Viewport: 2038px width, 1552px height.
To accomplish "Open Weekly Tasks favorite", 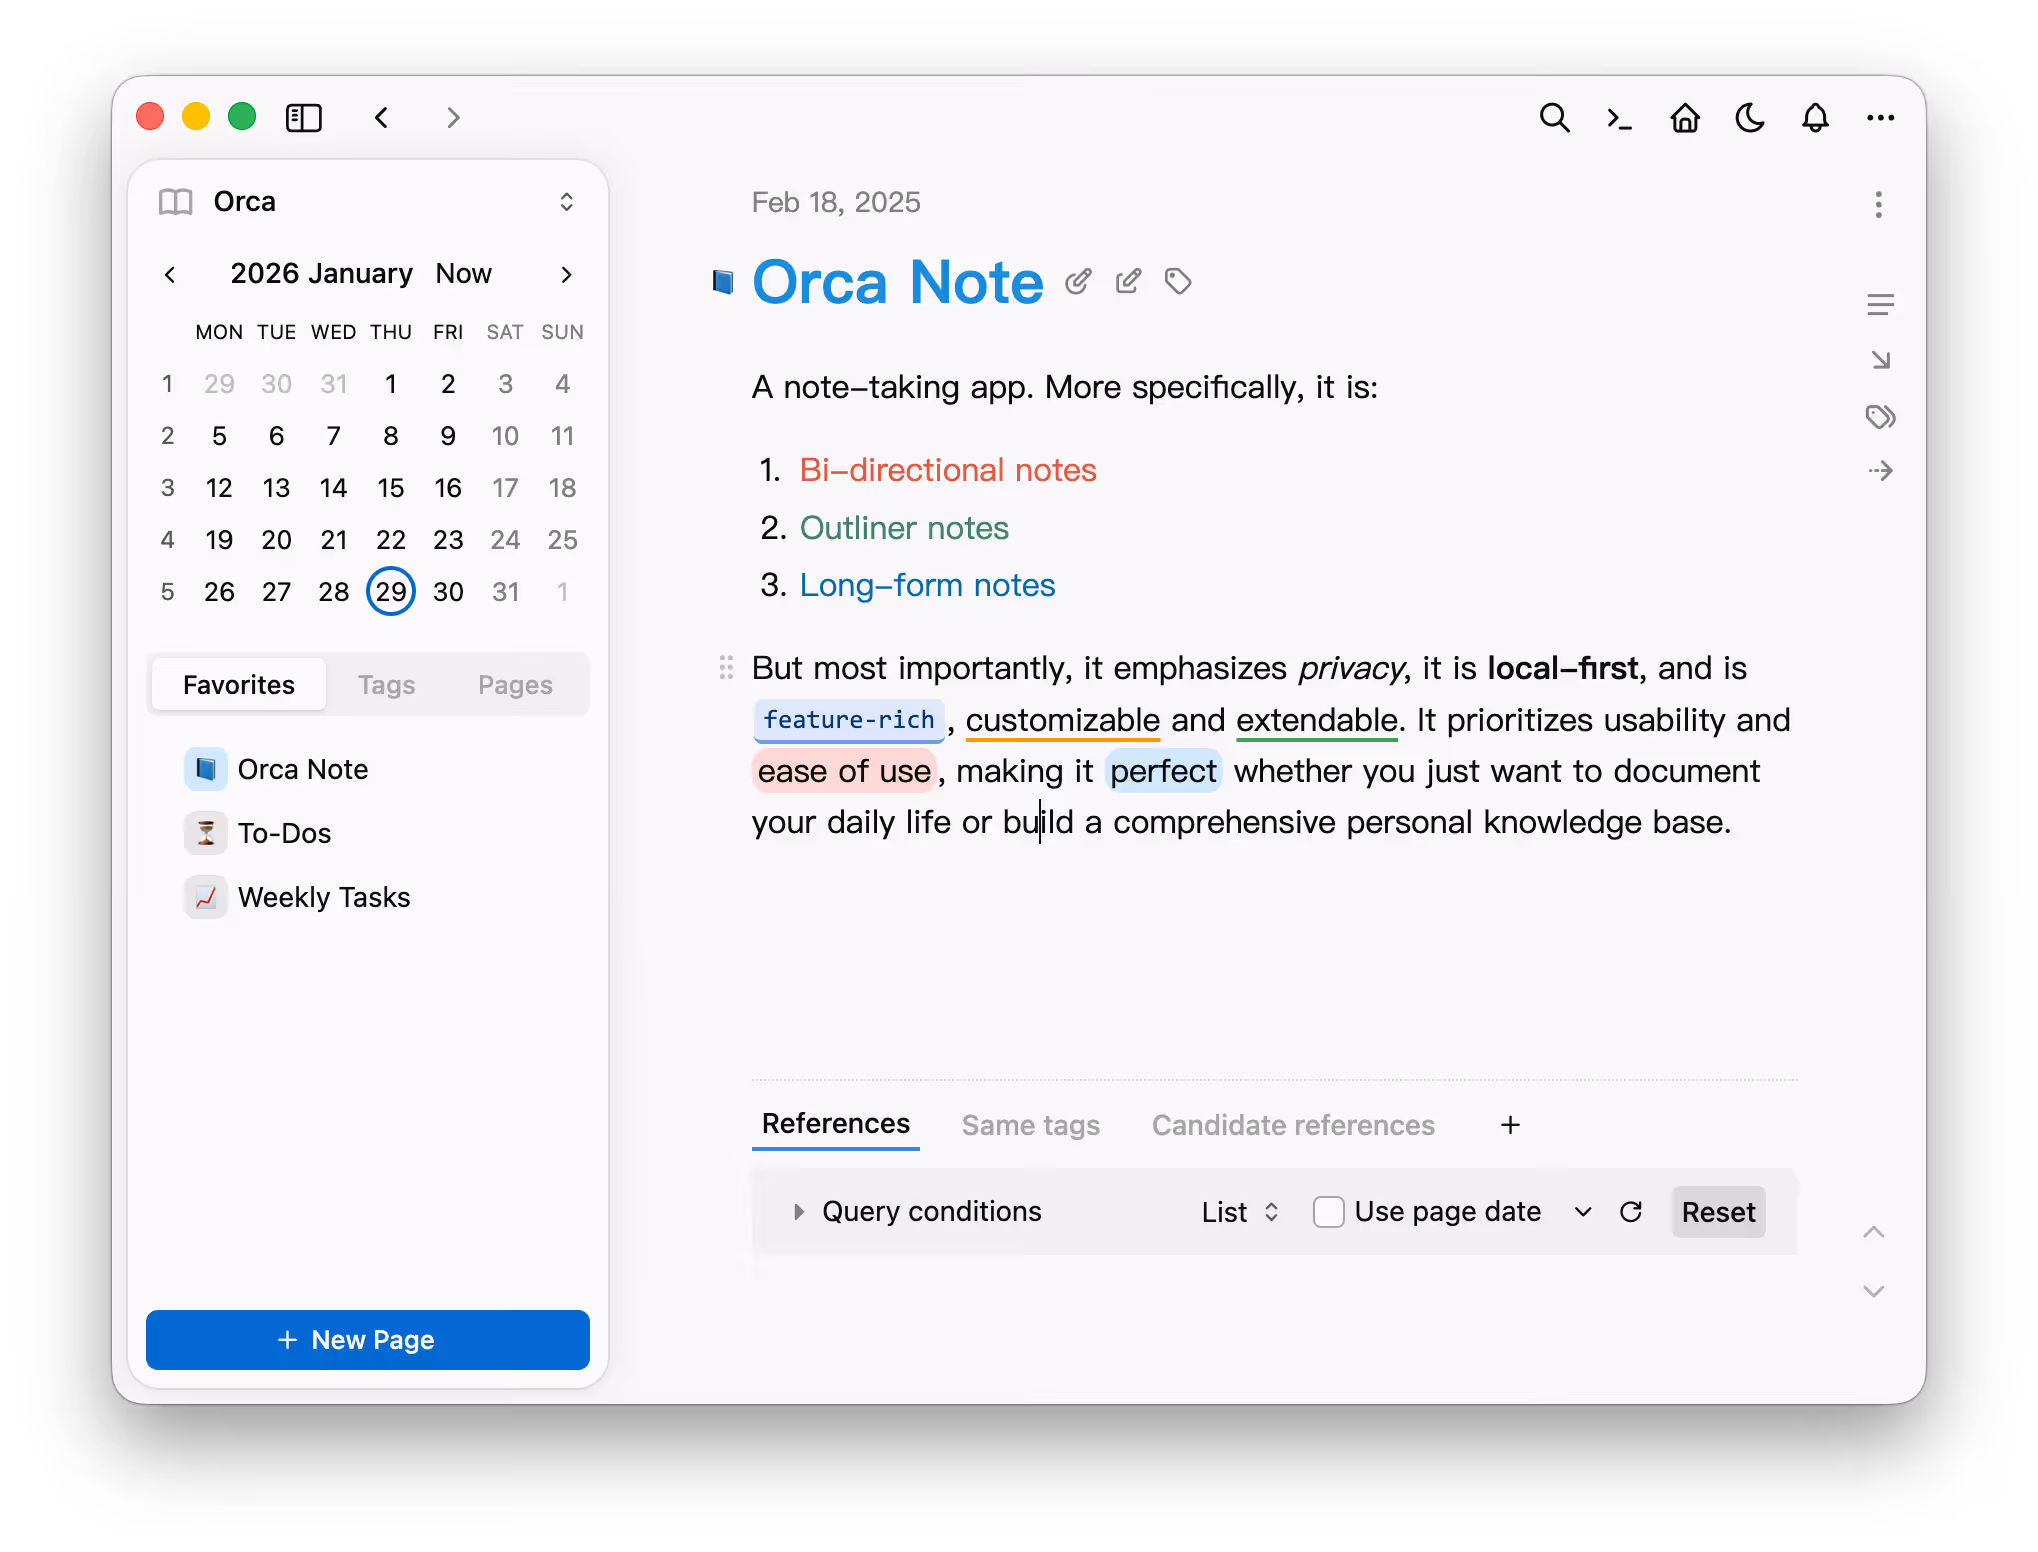I will [x=323, y=897].
